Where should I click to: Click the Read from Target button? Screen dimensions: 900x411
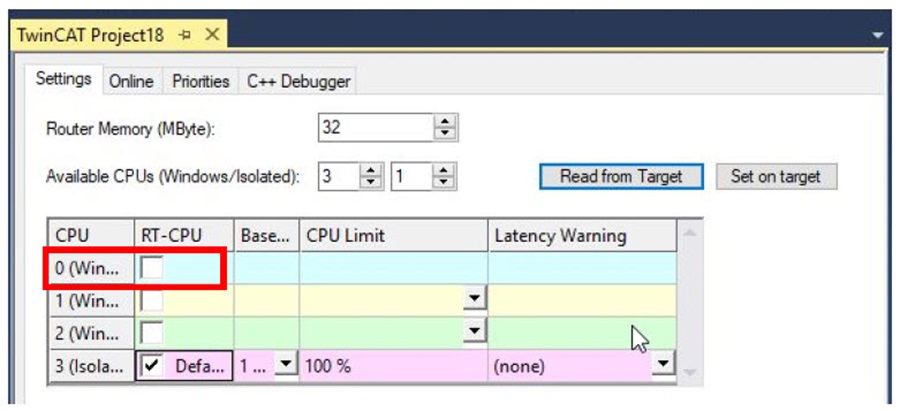point(621,176)
